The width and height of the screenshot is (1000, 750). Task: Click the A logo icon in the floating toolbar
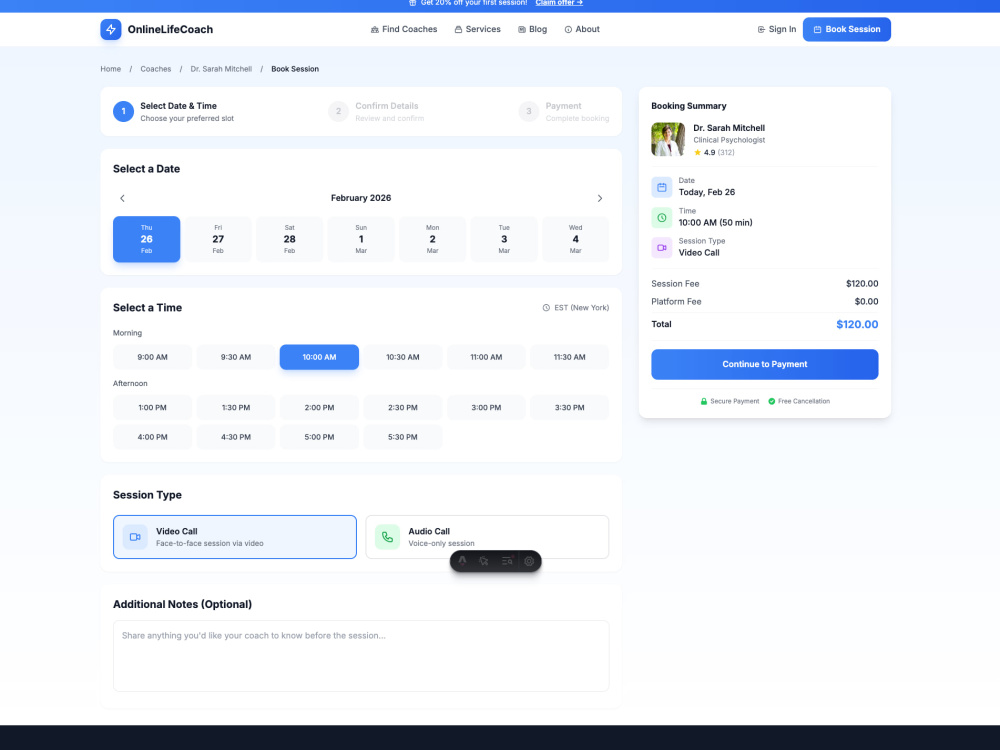pos(462,561)
